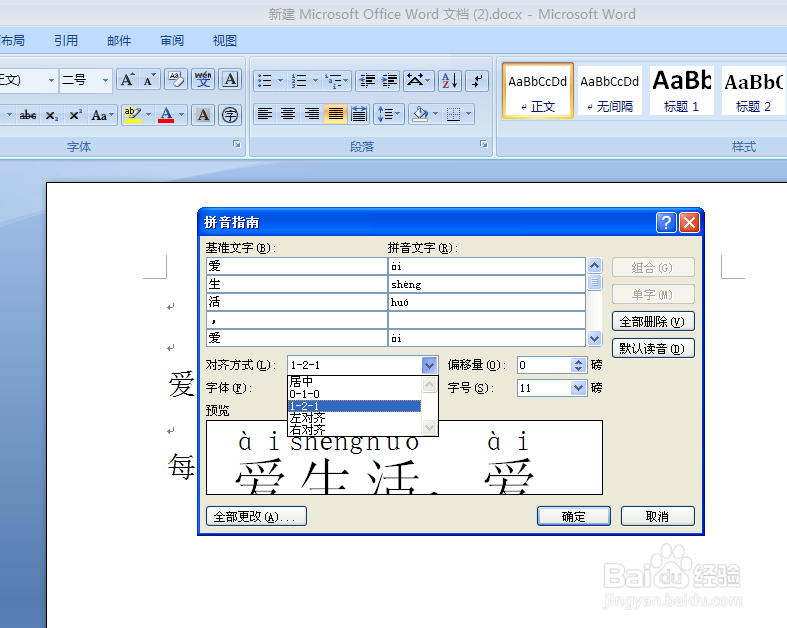Toggle subscript formatting
This screenshot has height=628, width=787.
(x=52, y=115)
